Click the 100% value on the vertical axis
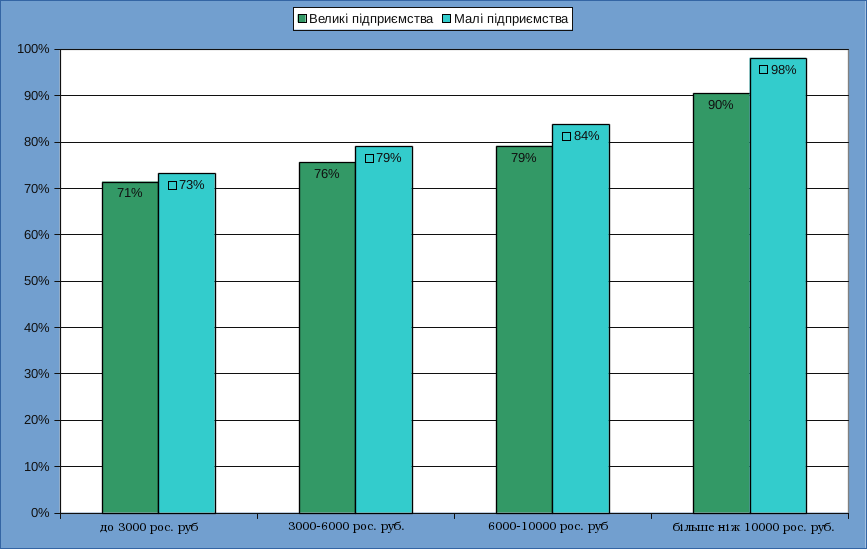The width and height of the screenshot is (867, 549). coord(34,49)
